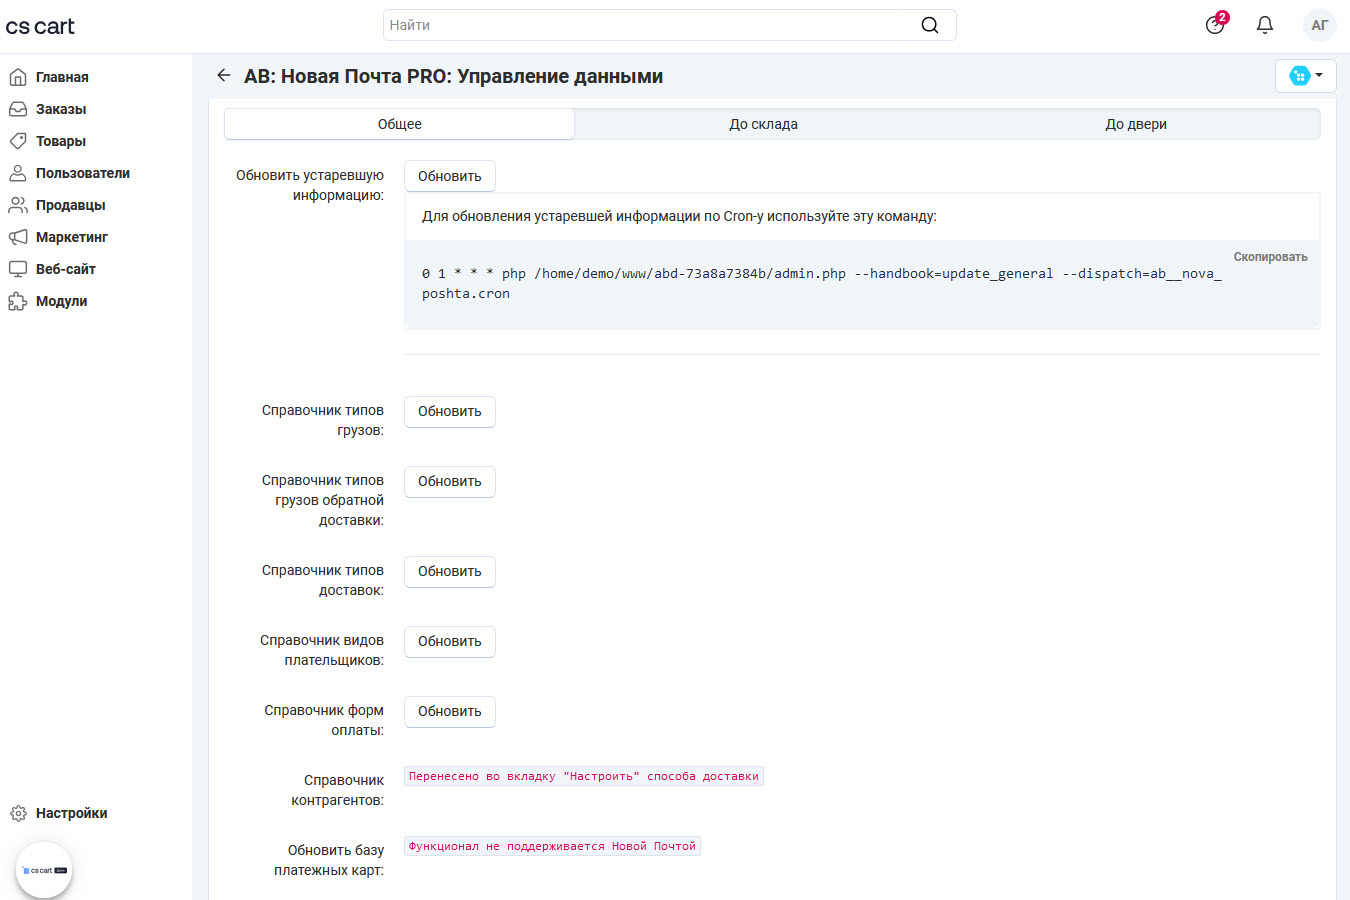The width and height of the screenshot is (1350, 900).
Task: Click Скопировать to copy cron command
Action: 1270,257
